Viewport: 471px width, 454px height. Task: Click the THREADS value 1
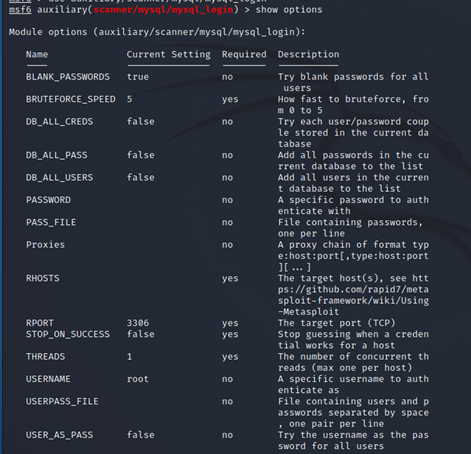[129, 357]
